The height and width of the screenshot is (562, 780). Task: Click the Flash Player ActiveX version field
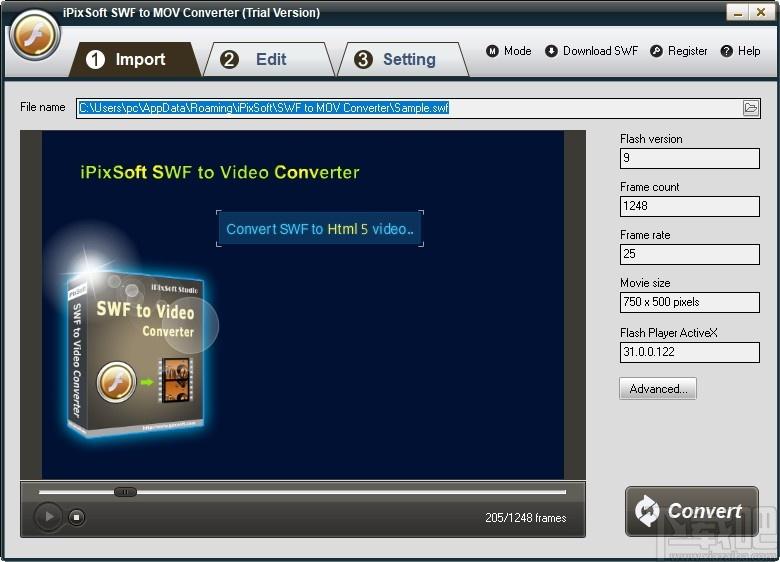pos(689,352)
